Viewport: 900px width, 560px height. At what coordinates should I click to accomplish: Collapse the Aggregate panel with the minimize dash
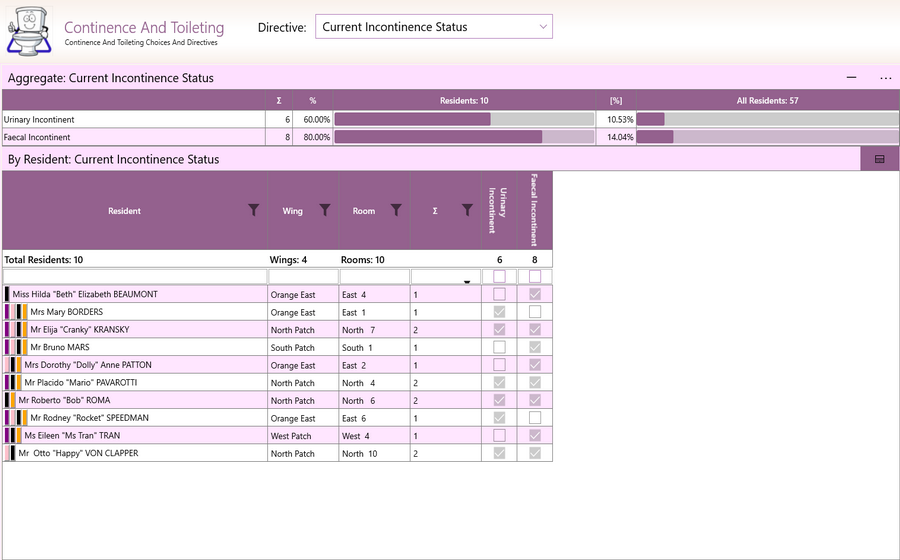(851, 77)
